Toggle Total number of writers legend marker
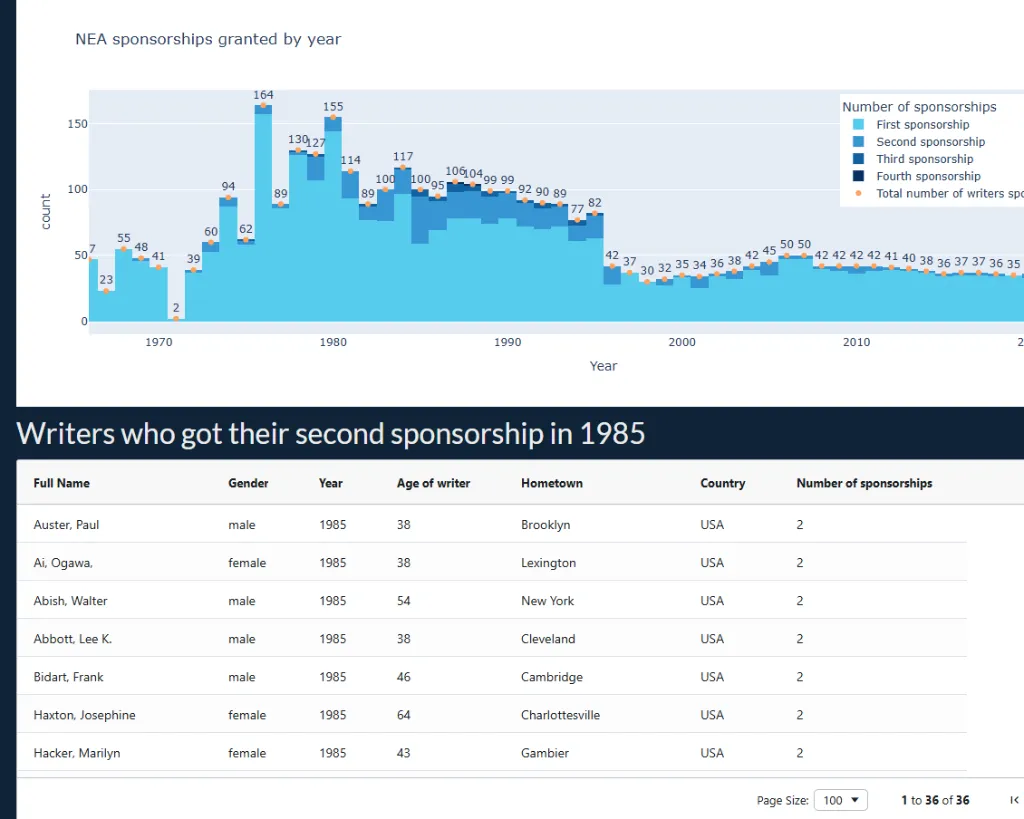 click(858, 193)
